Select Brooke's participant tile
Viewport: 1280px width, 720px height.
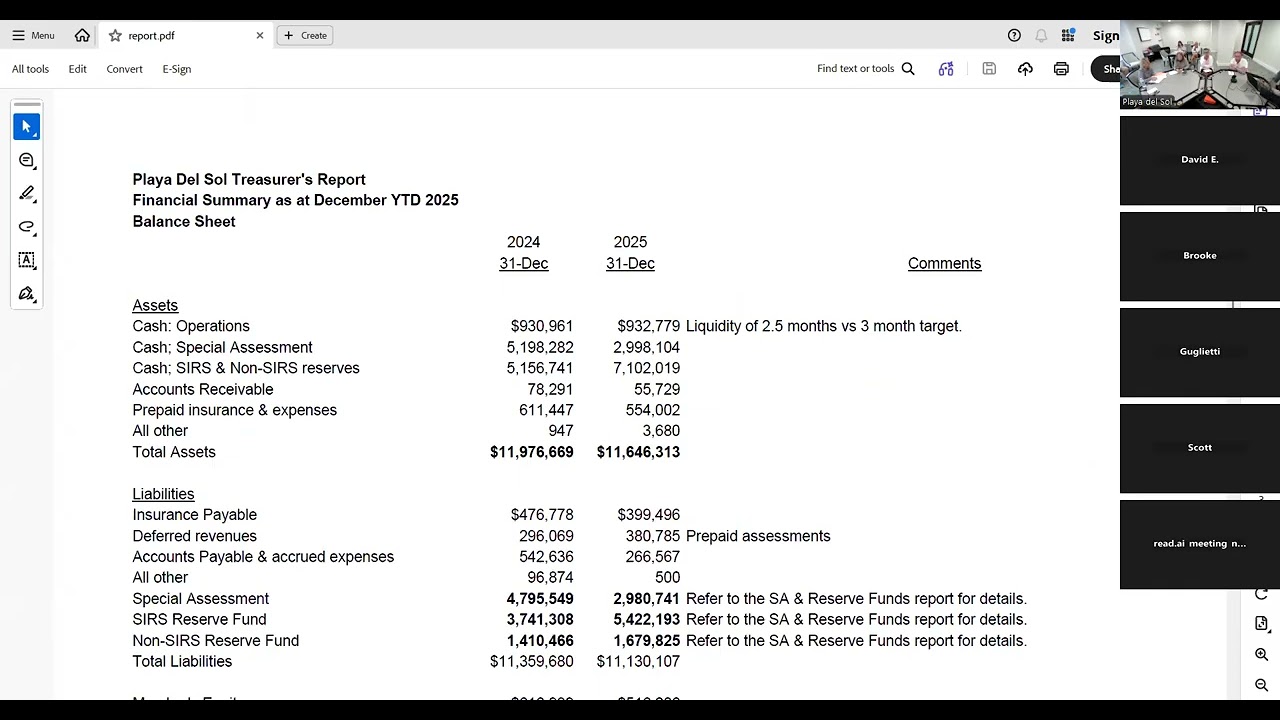coord(1200,256)
